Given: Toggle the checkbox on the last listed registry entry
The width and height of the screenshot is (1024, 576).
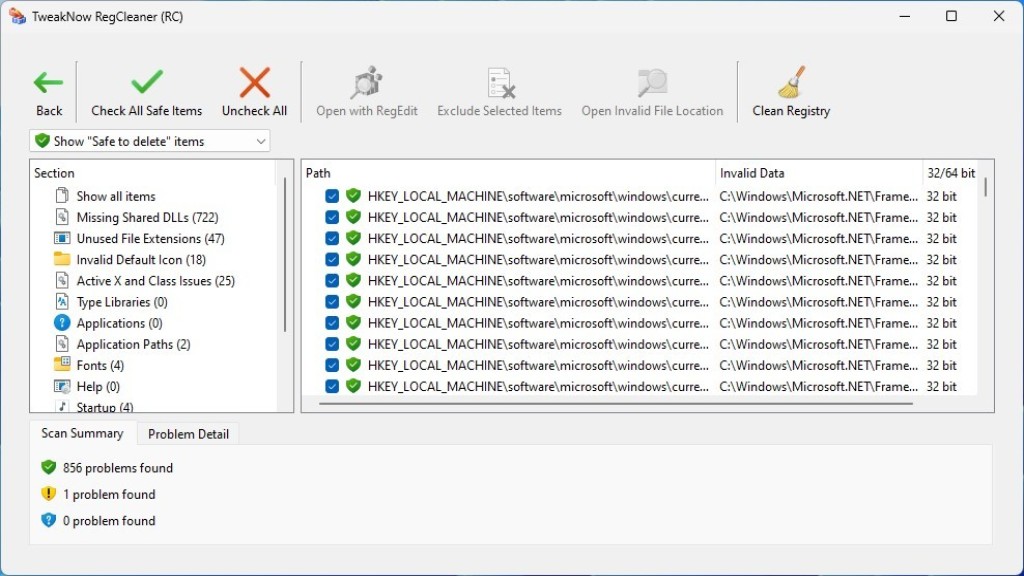Looking at the screenshot, I should (x=331, y=386).
